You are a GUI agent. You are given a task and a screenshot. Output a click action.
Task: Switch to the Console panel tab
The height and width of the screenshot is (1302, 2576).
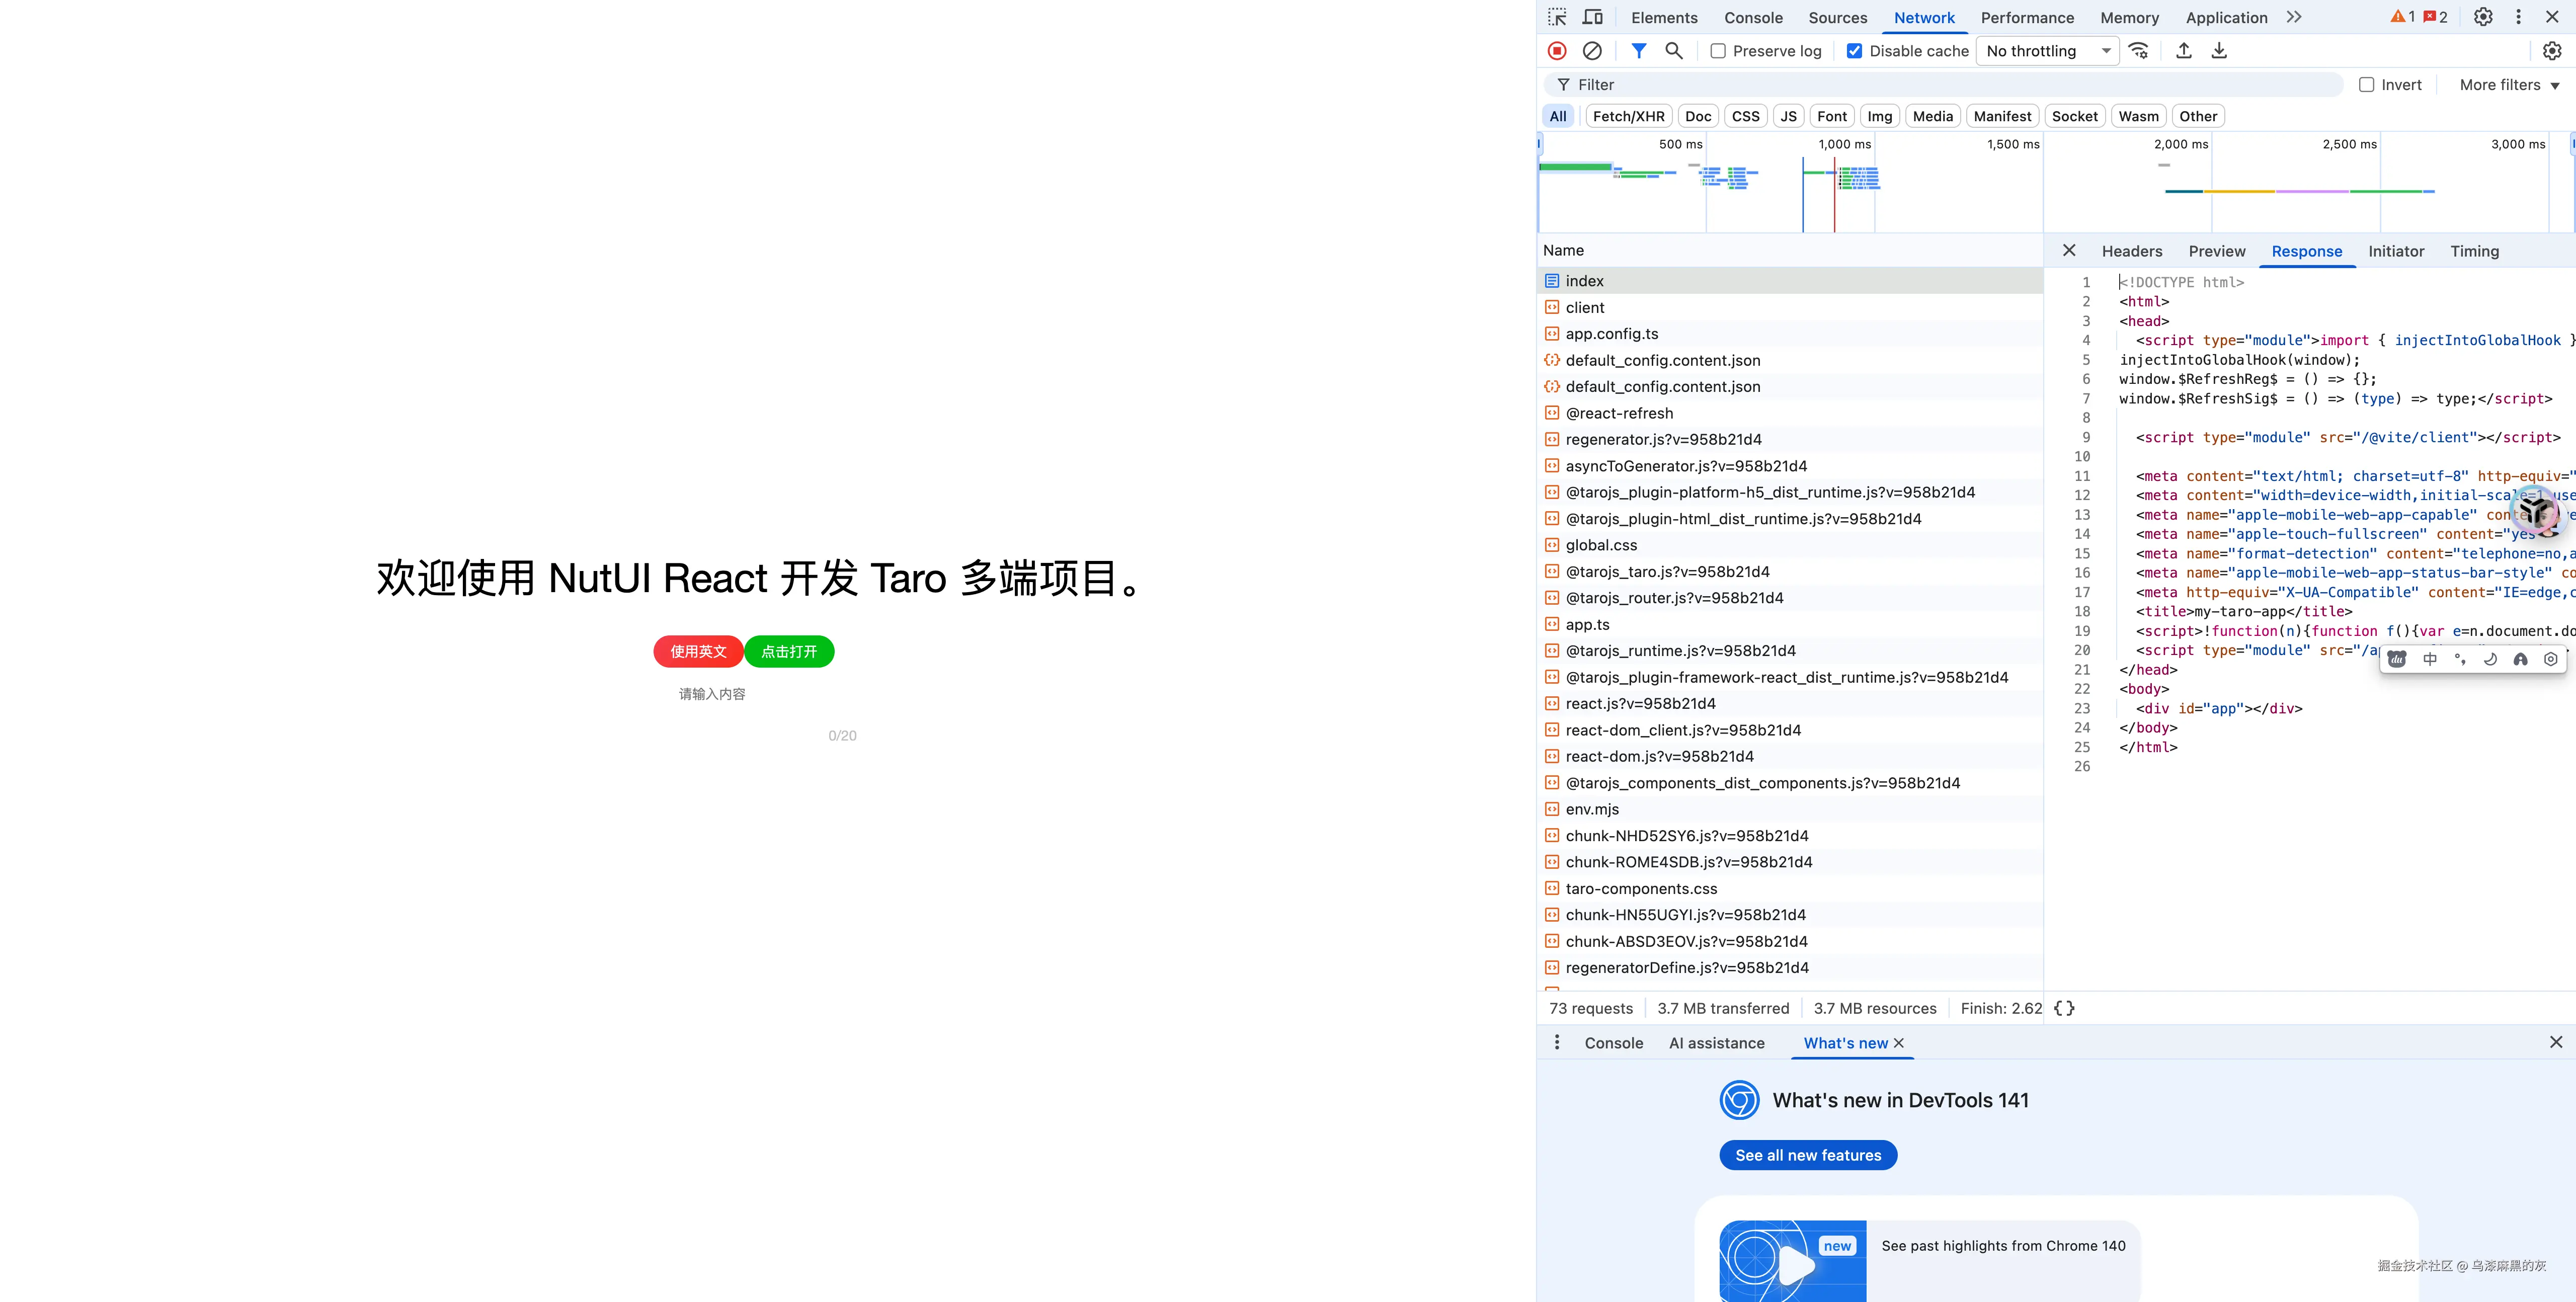pos(1753,18)
